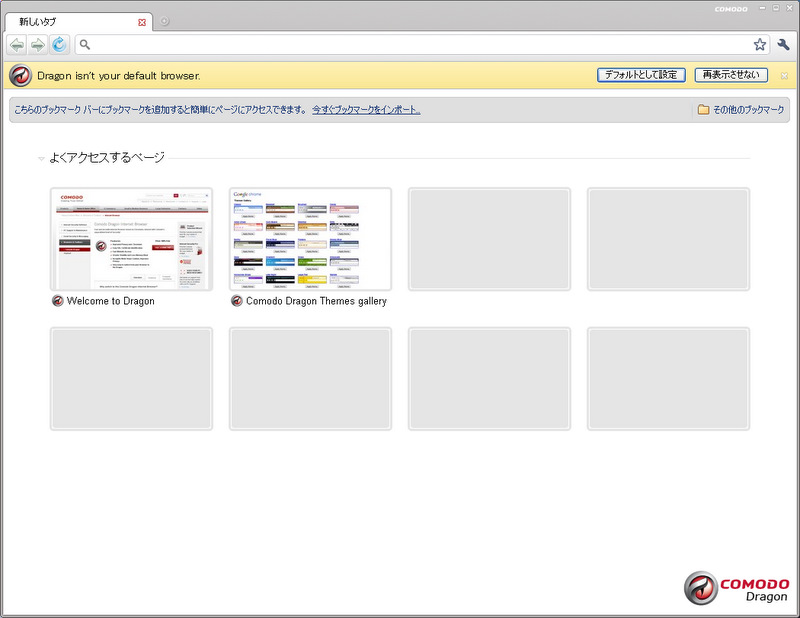Click the 再表示させない button
Image resolution: width=800 pixels, height=618 pixels.
(731, 75)
